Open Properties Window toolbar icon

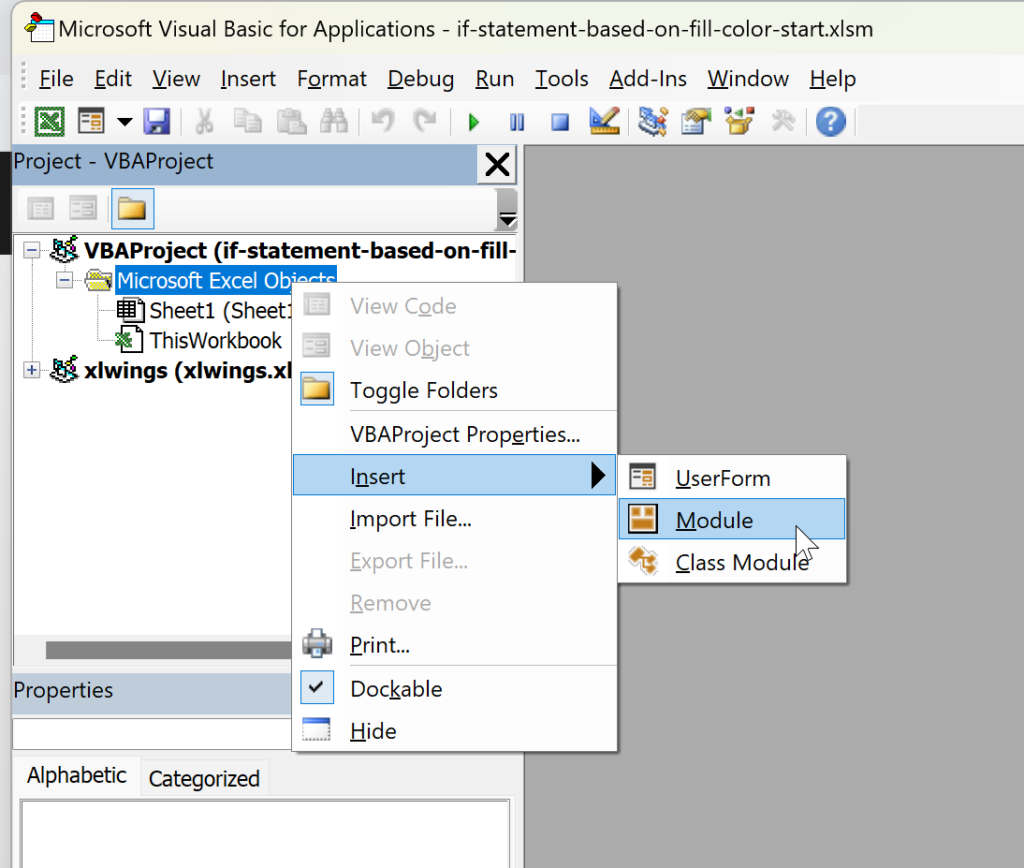click(696, 121)
